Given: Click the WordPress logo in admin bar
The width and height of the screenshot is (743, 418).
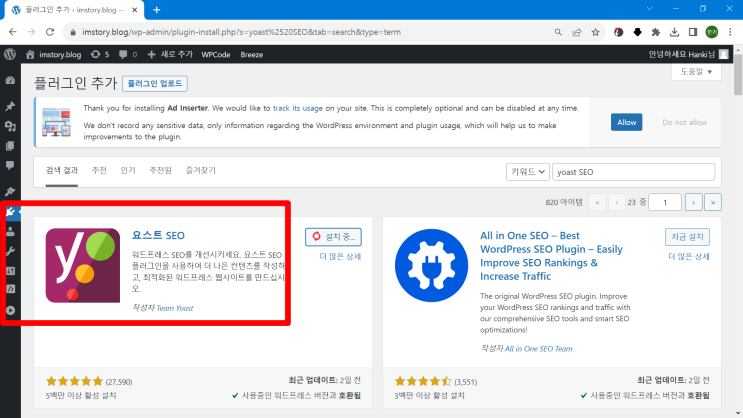Looking at the screenshot, I should point(10,55).
